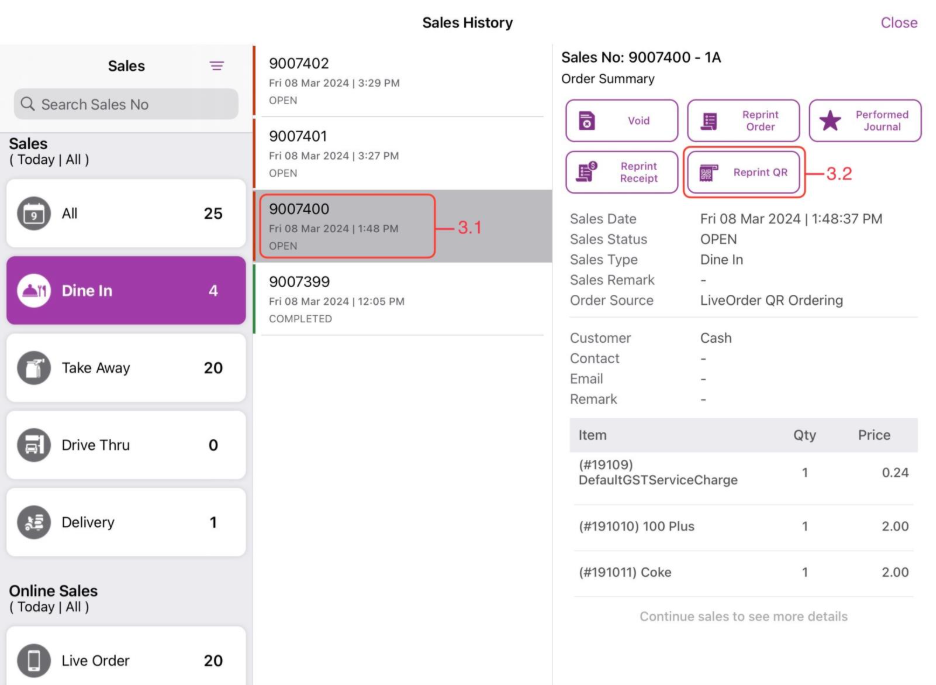Focus the Search Sales No field
The width and height of the screenshot is (936, 685).
pos(126,104)
